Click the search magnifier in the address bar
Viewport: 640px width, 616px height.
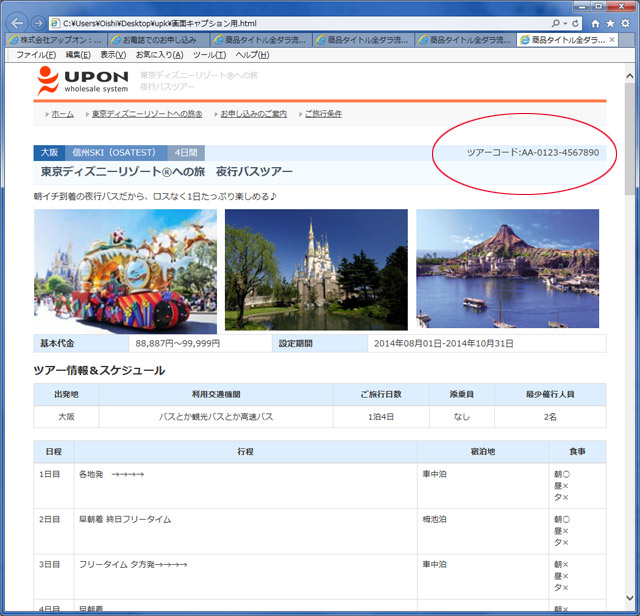click(x=555, y=23)
